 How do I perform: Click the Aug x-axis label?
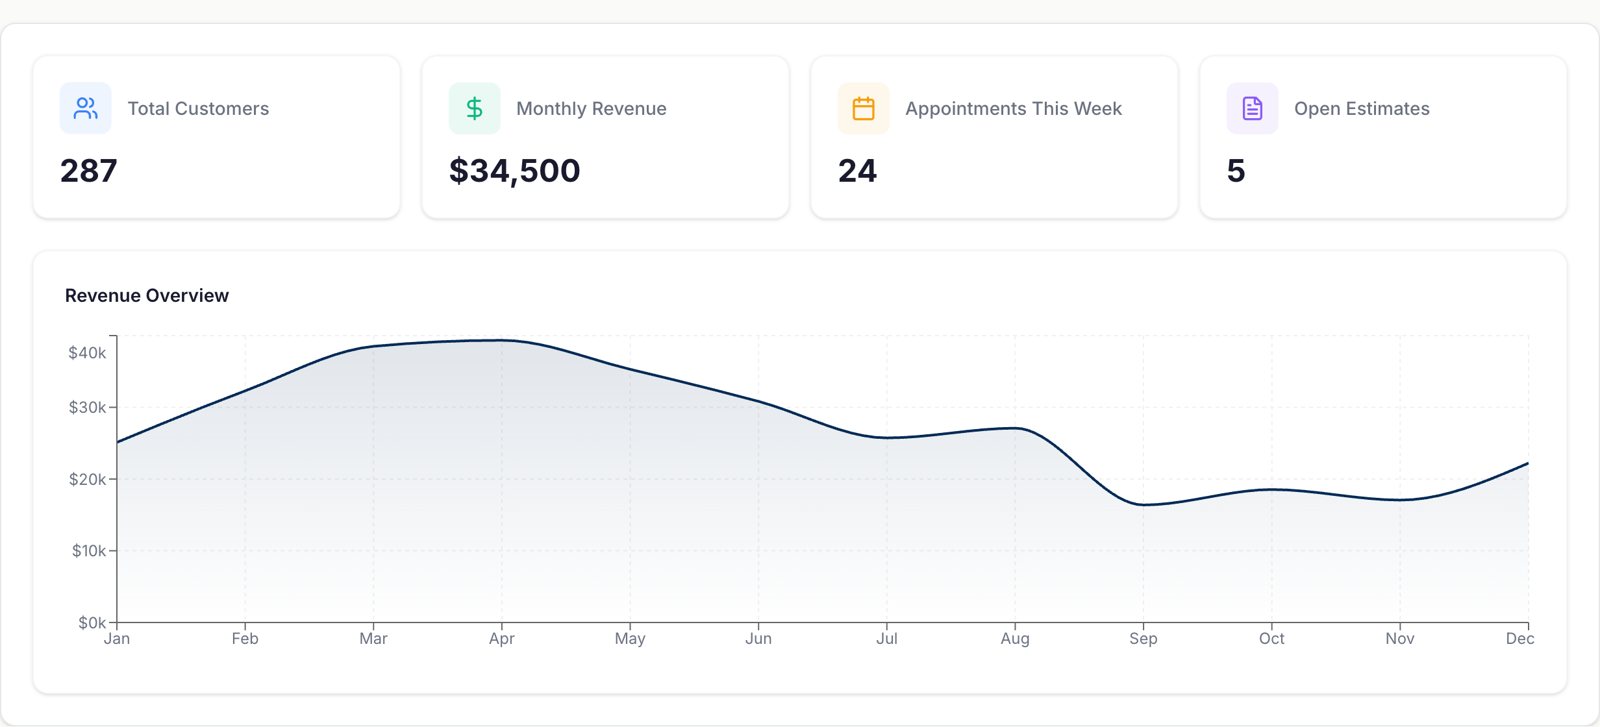pos(1015,639)
